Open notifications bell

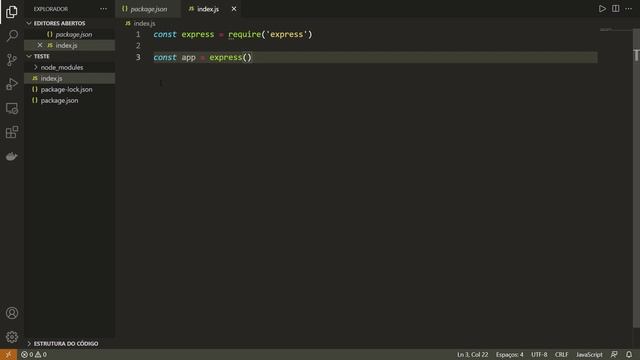point(629,355)
